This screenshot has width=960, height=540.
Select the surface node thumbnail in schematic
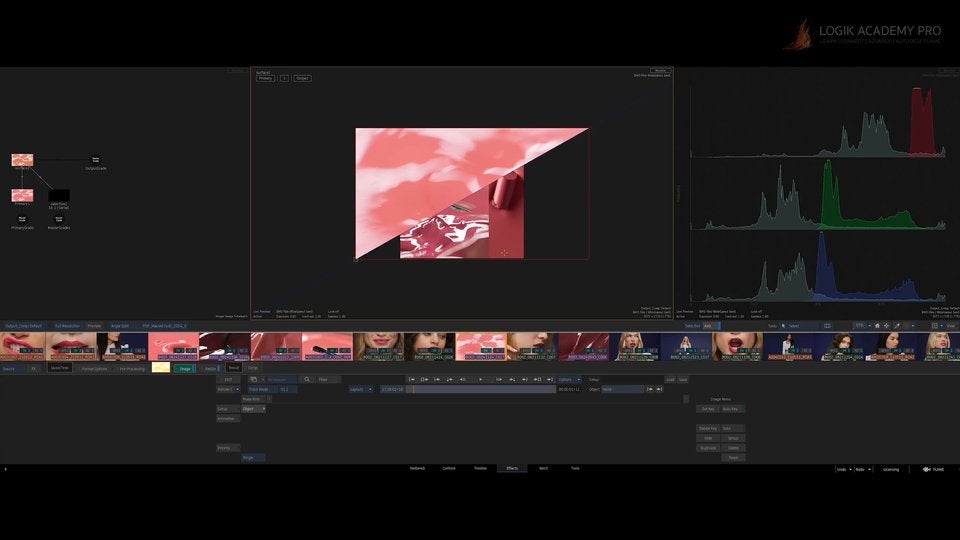pyautogui.click(x=22, y=160)
